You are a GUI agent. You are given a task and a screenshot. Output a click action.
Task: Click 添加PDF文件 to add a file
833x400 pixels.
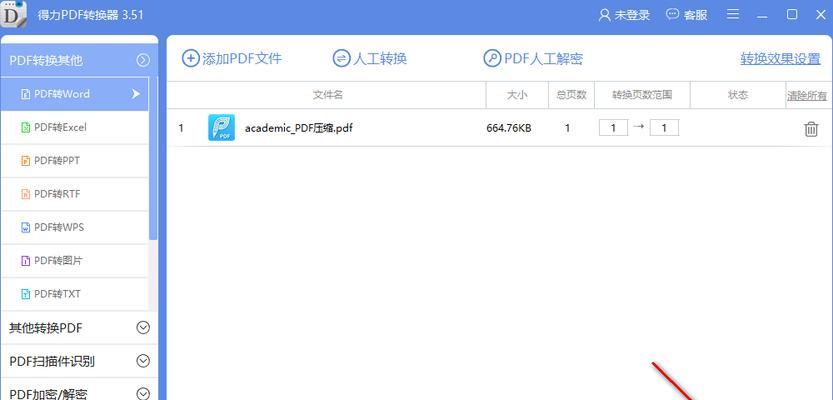tap(232, 58)
